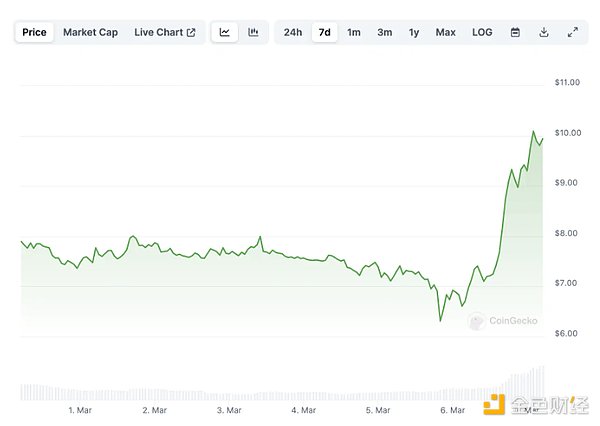600x426 pixels.
Task: Click the $10.00 price axis label
Action: click(x=567, y=133)
